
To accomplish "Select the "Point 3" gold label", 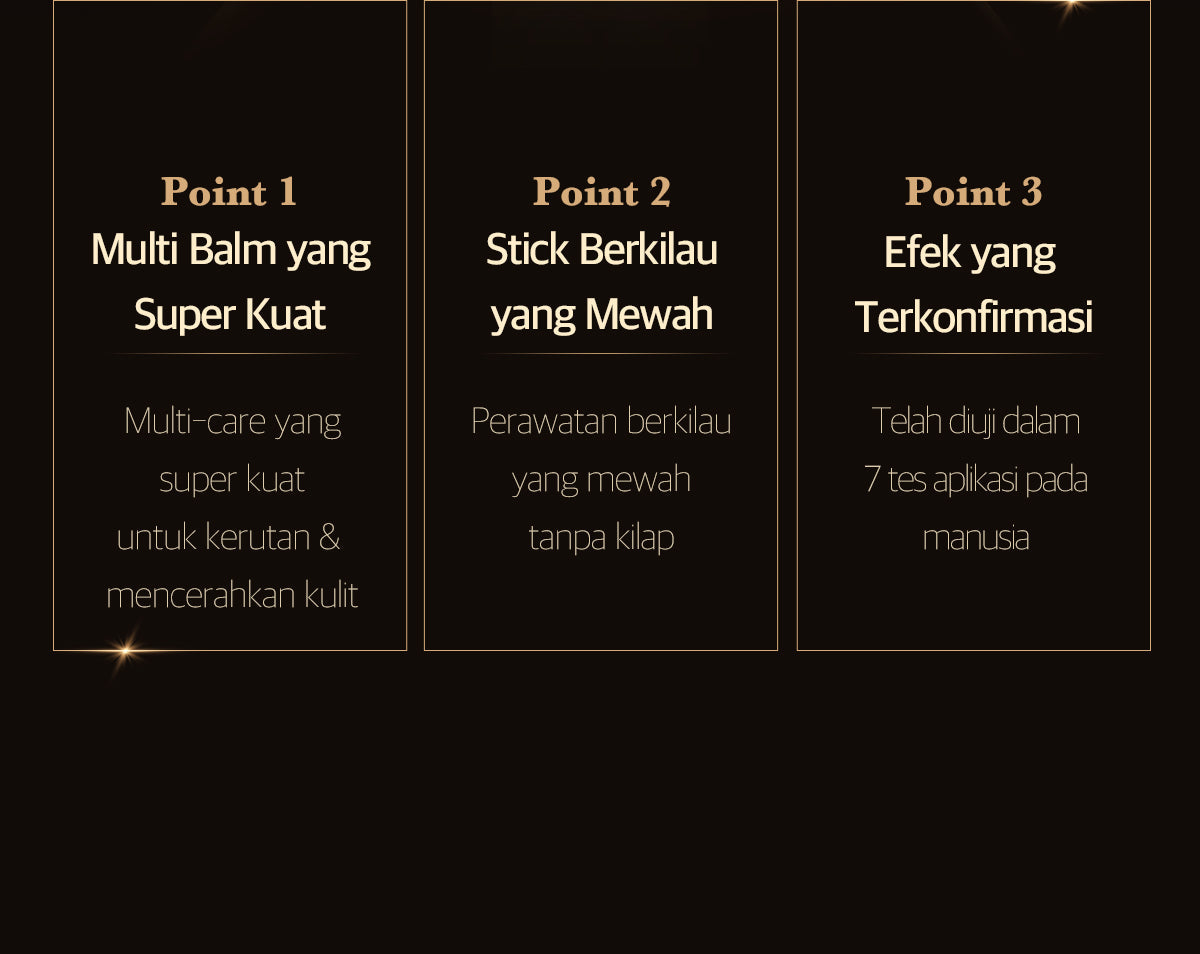I will (973, 192).
